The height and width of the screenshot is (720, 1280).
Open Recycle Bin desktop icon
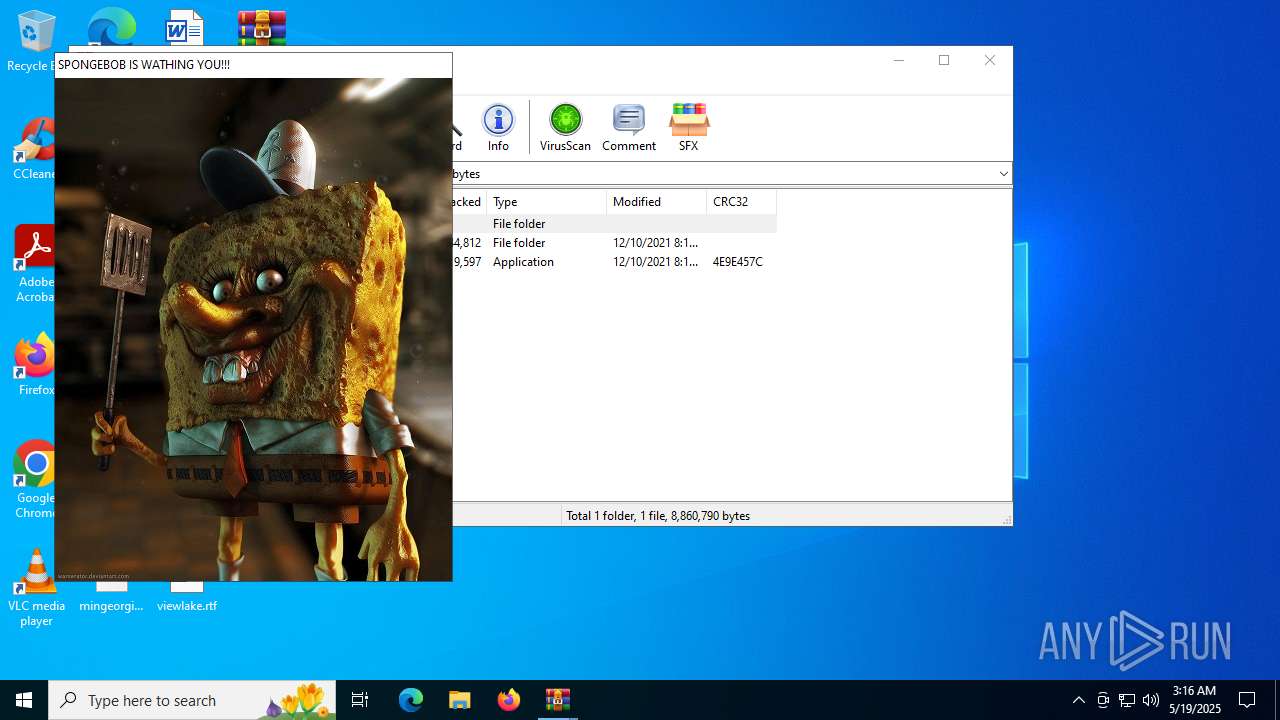(36, 41)
